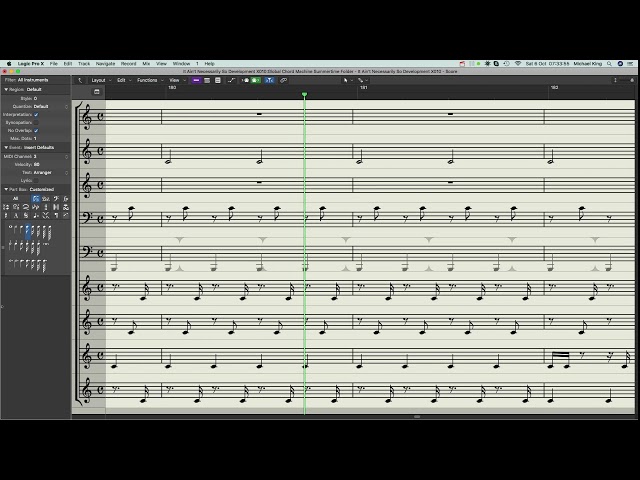Open the File menu
The width and height of the screenshot is (640, 480).
pyautogui.click(x=53, y=64)
